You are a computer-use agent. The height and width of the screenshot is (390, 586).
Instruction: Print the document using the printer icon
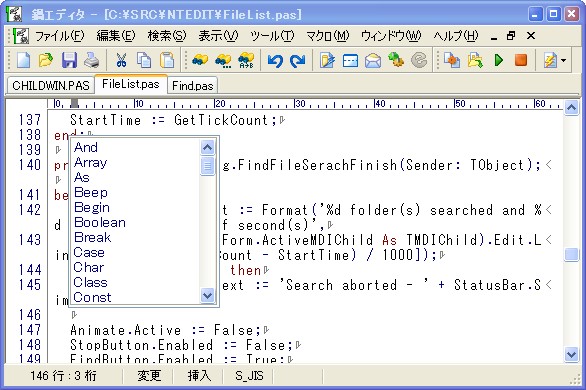pyautogui.click(x=92, y=60)
